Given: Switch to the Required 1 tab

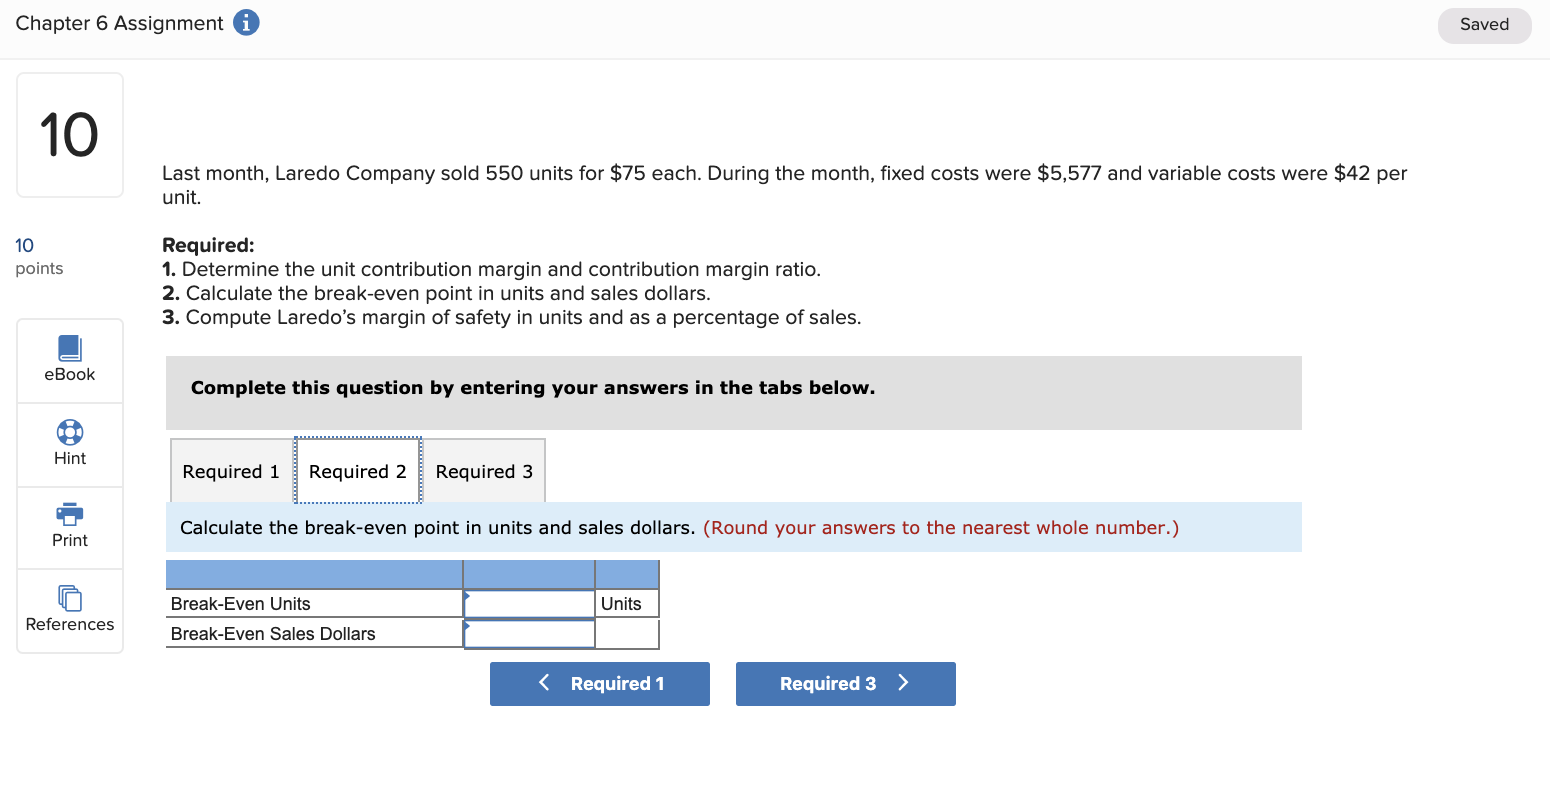Looking at the screenshot, I should (230, 471).
